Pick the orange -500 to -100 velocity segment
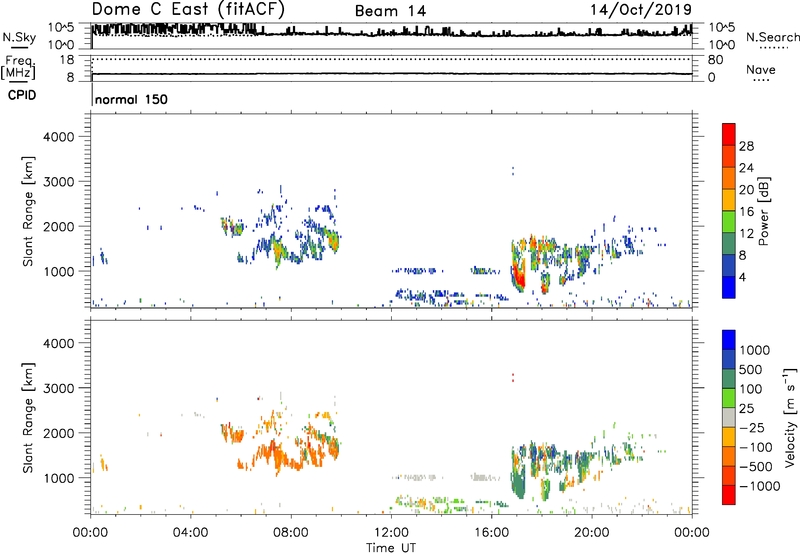The height and width of the screenshot is (554, 800). click(729, 456)
